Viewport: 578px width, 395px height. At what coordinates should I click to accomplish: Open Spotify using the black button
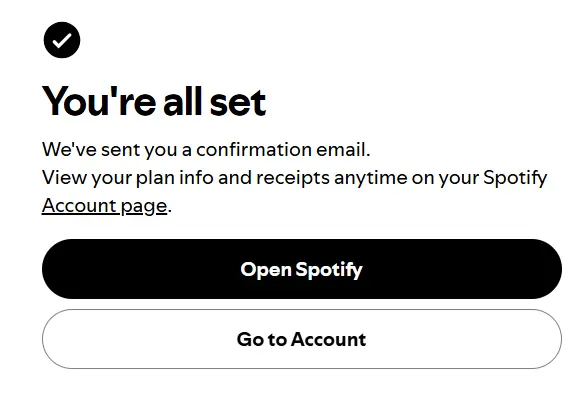click(x=302, y=269)
